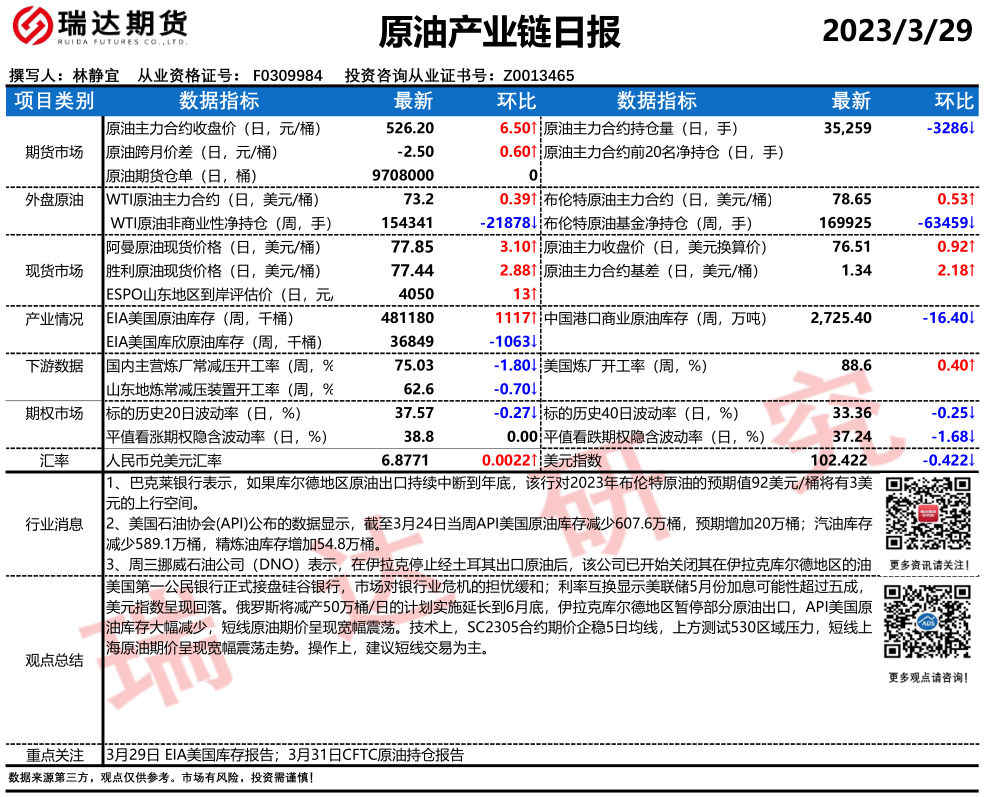Viewport: 984px width, 797px height.
Task: Select the 原油产业链日报 report title
Action: pos(499,32)
